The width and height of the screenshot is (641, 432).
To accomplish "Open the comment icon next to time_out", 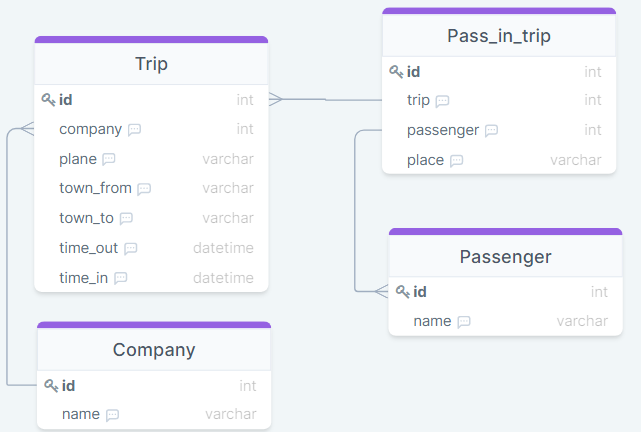I will (x=131, y=248).
